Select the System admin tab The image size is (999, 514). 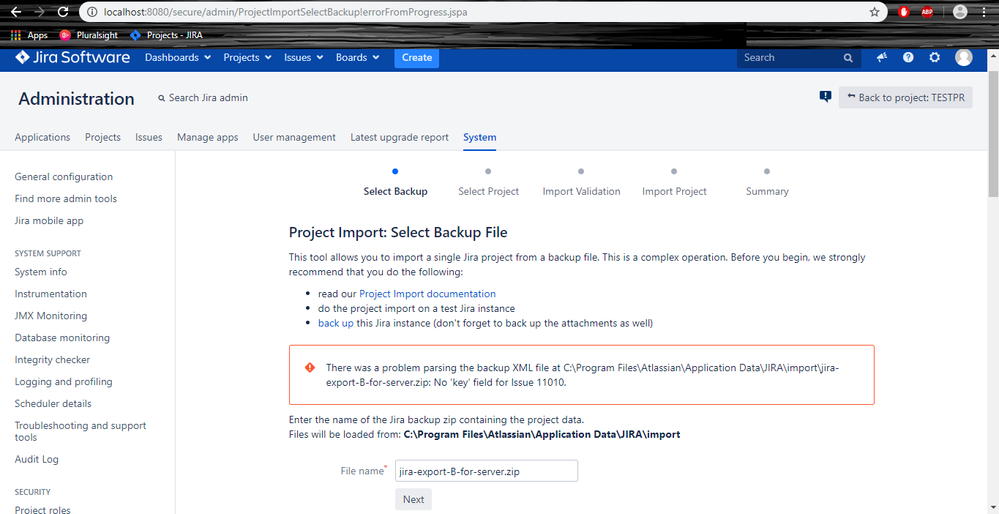480,137
